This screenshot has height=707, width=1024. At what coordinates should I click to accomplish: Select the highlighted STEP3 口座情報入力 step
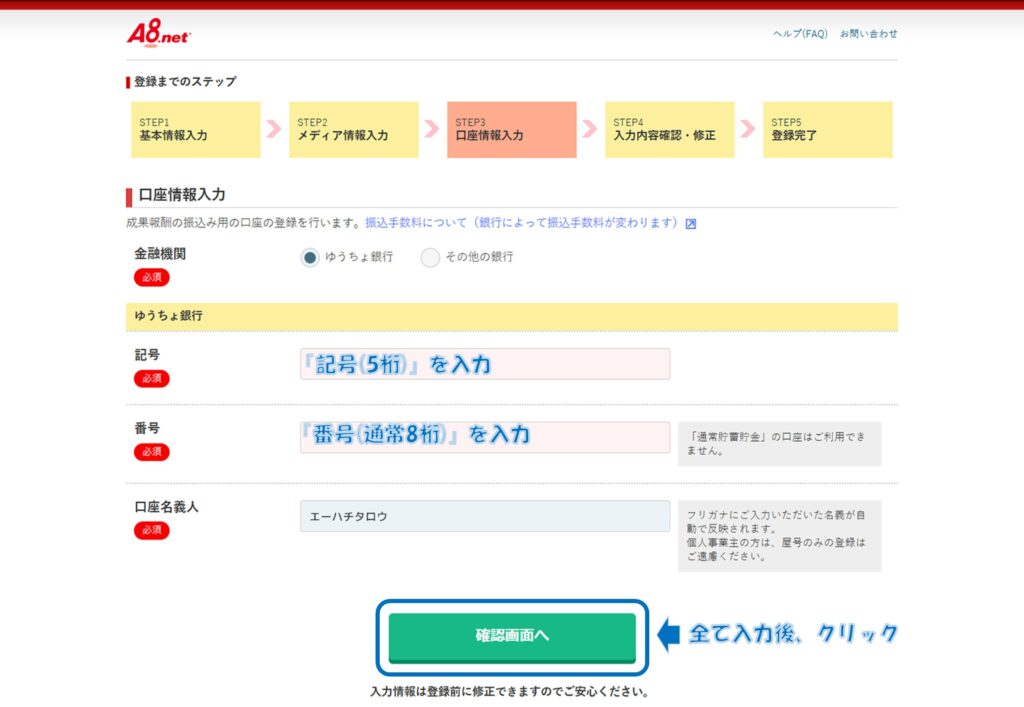coord(512,130)
